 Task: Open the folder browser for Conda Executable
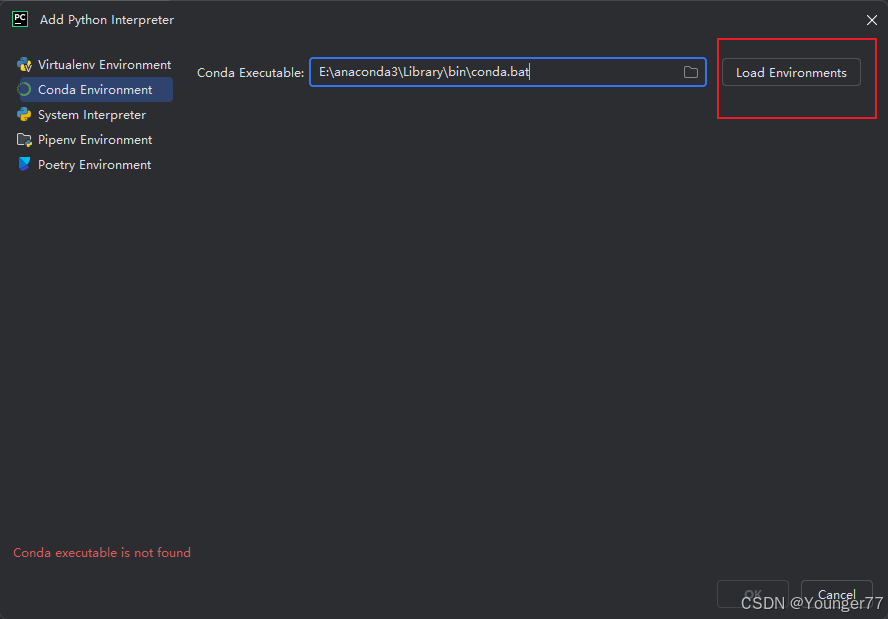tap(691, 71)
